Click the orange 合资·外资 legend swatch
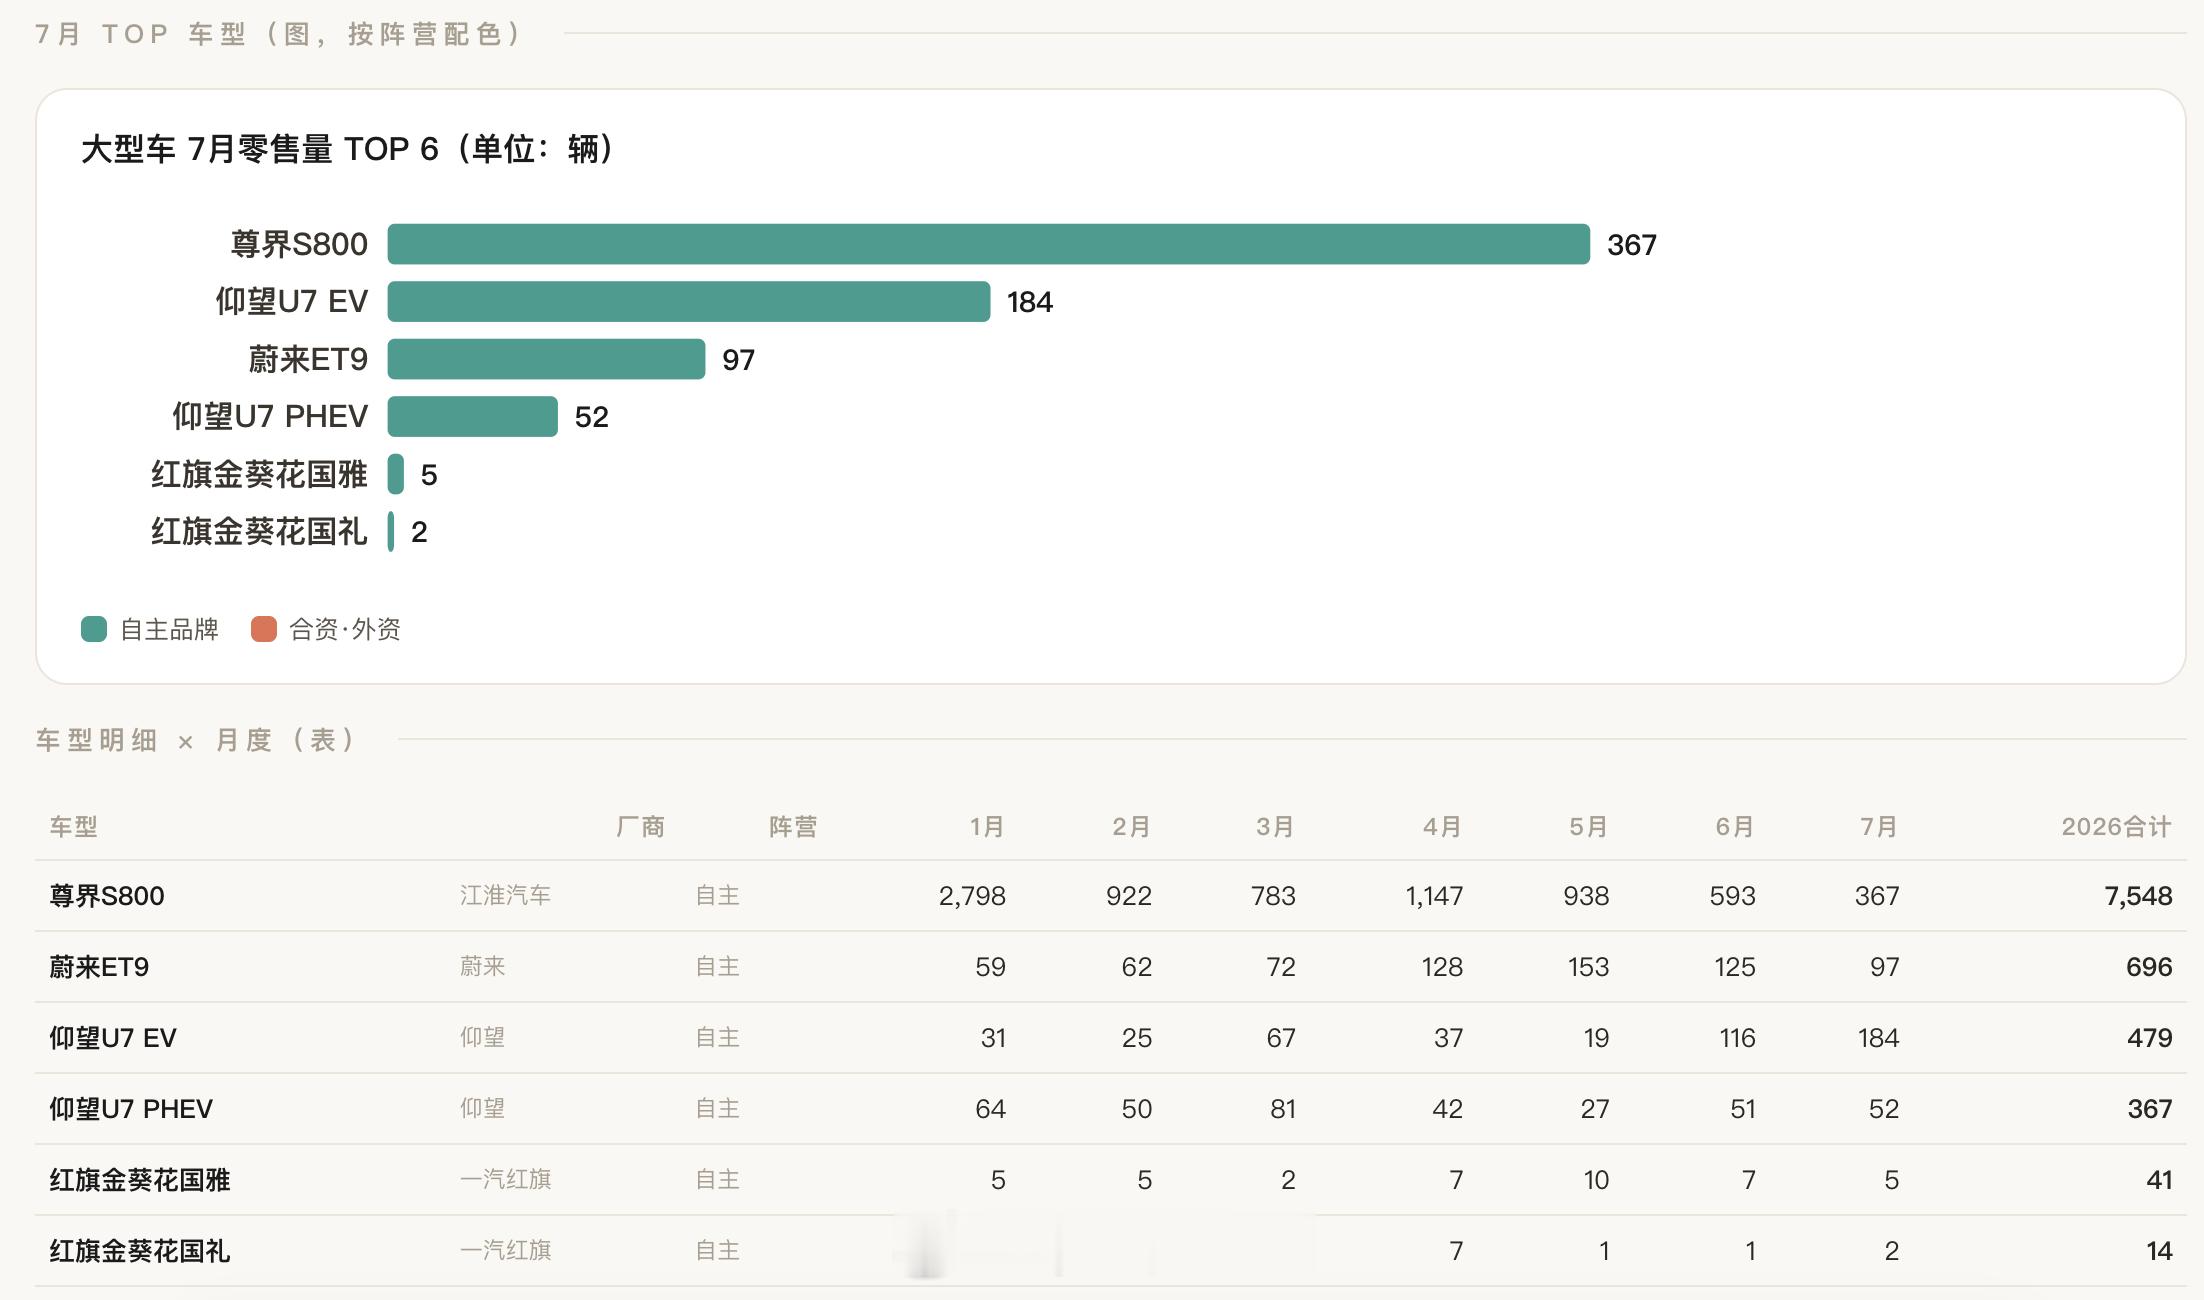The width and height of the screenshot is (2204, 1300). [x=264, y=629]
